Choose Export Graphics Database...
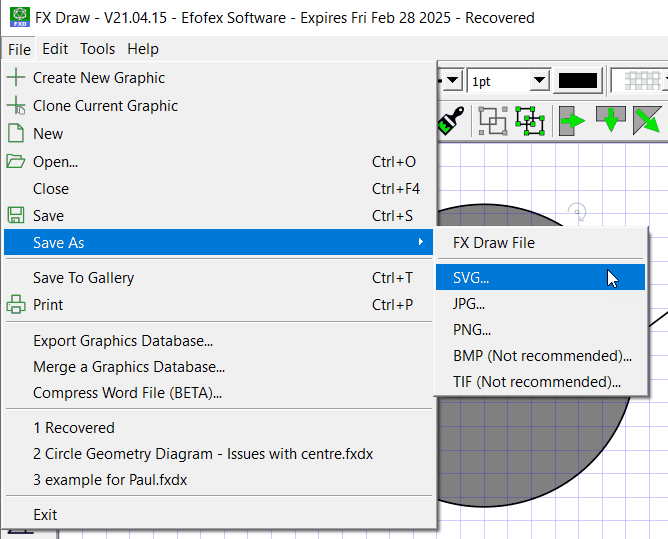 coord(218,341)
